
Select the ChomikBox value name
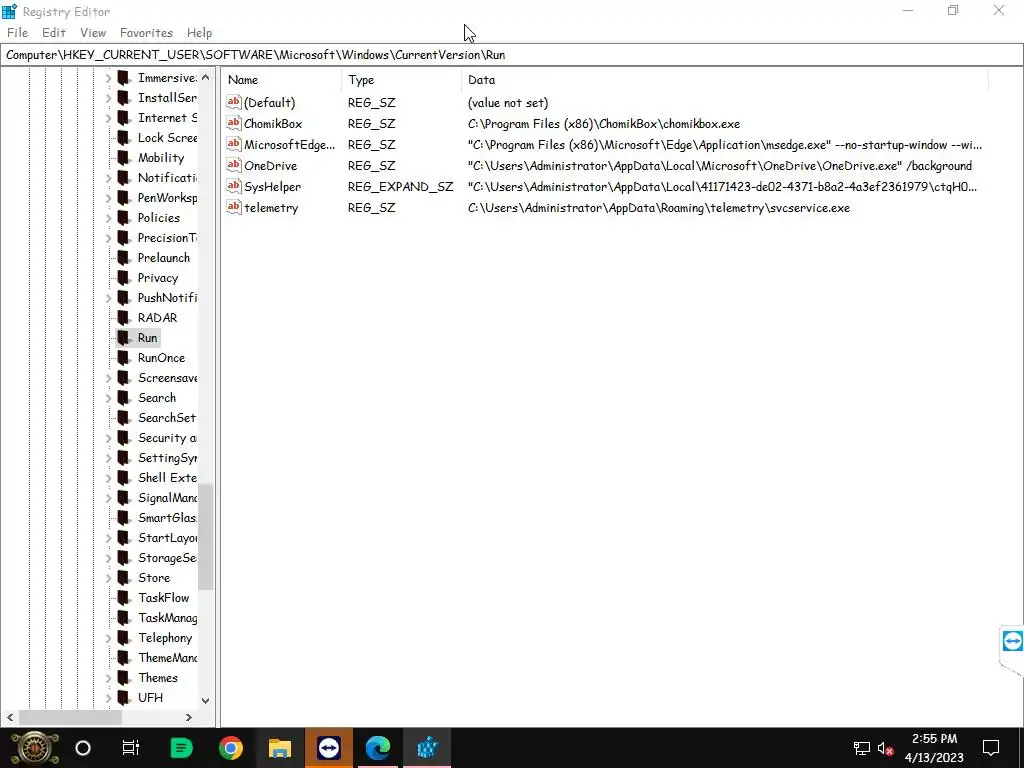(273, 123)
